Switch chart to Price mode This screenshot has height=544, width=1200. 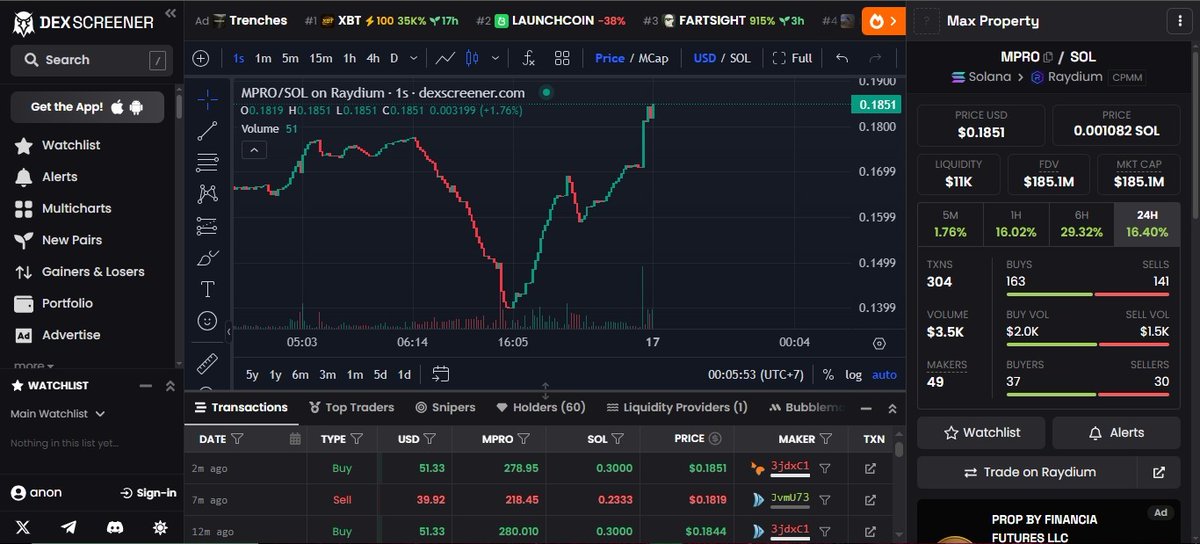[x=610, y=58]
